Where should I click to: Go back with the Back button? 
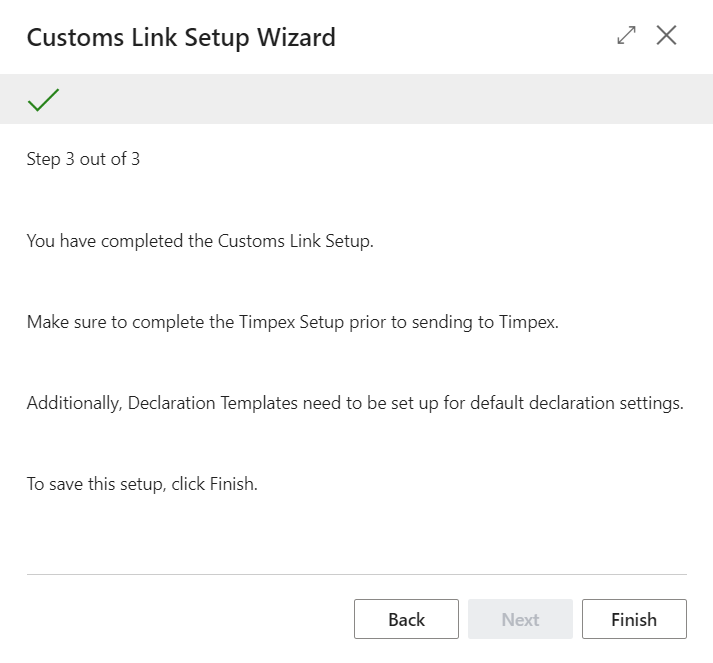[406, 619]
